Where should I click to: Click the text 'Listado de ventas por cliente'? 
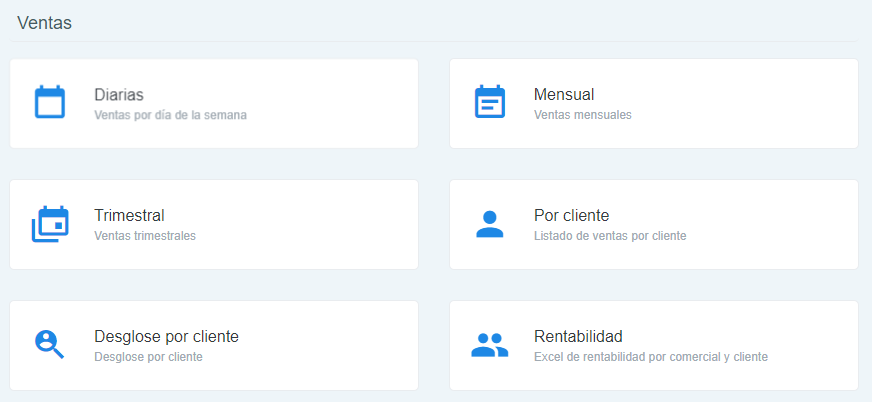pos(610,236)
